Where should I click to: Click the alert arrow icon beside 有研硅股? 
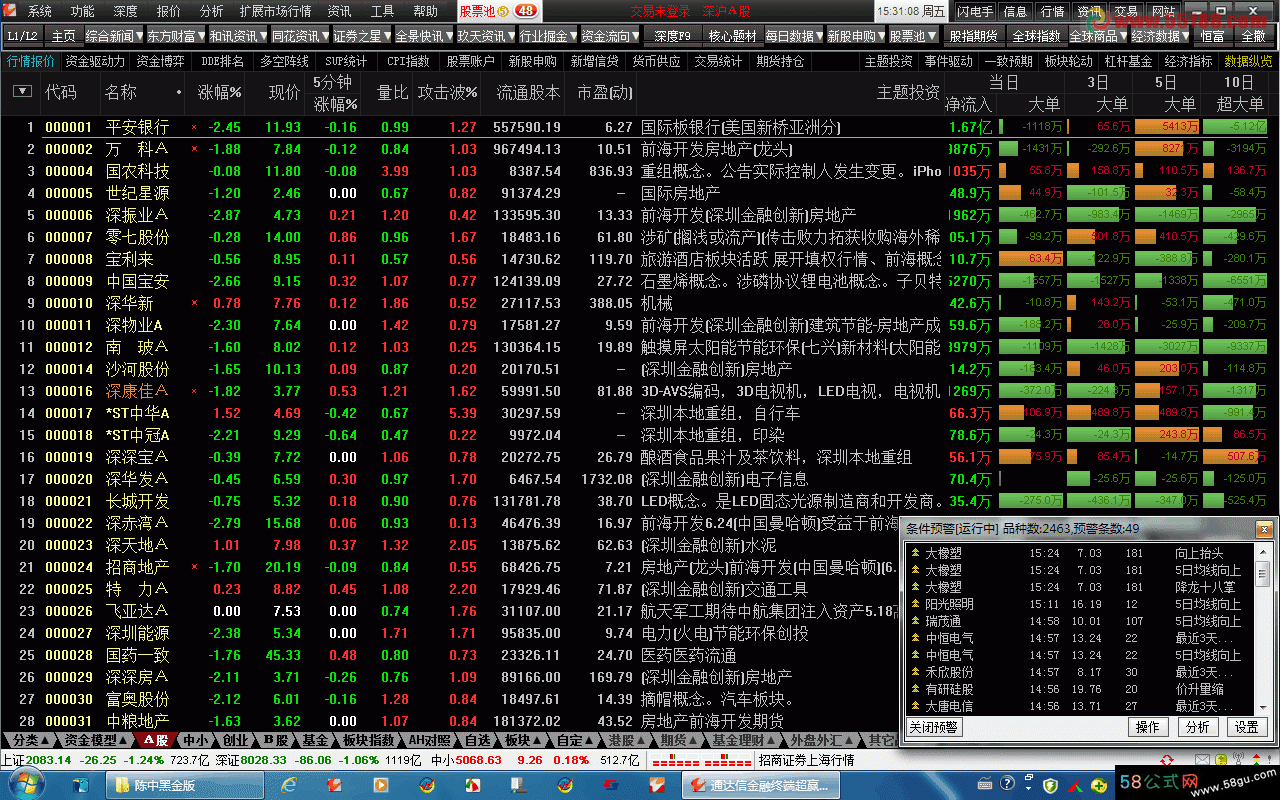[x=915, y=689]
